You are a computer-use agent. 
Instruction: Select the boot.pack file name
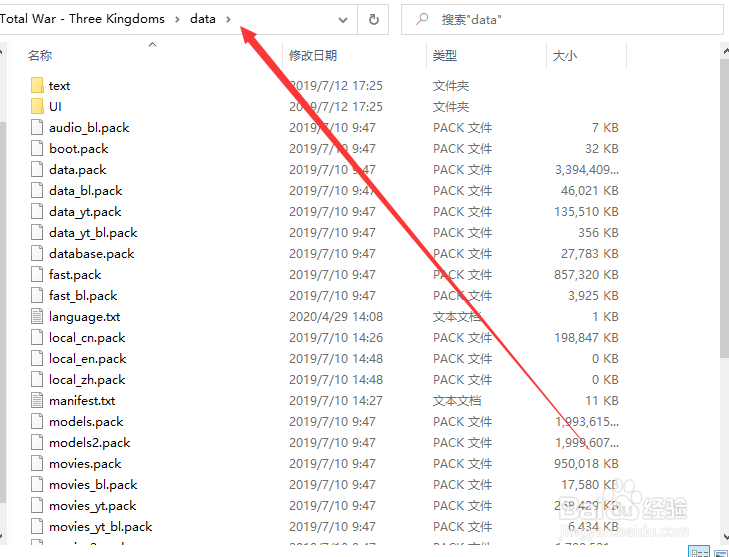(x=79, y=149)
